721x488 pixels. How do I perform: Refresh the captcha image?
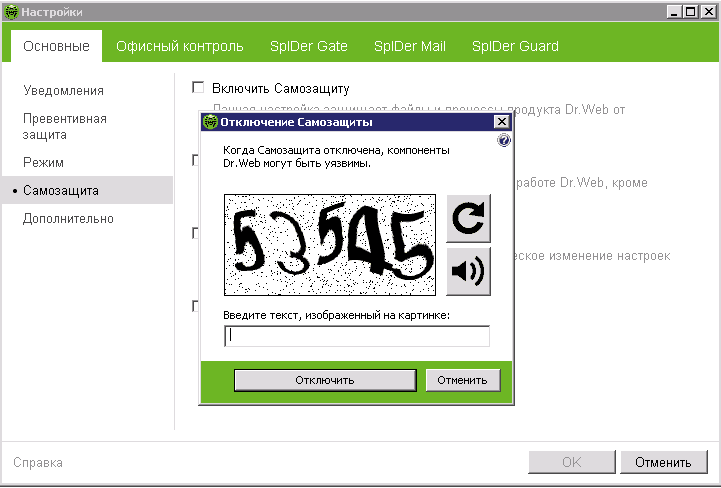[x=468, y=219]
